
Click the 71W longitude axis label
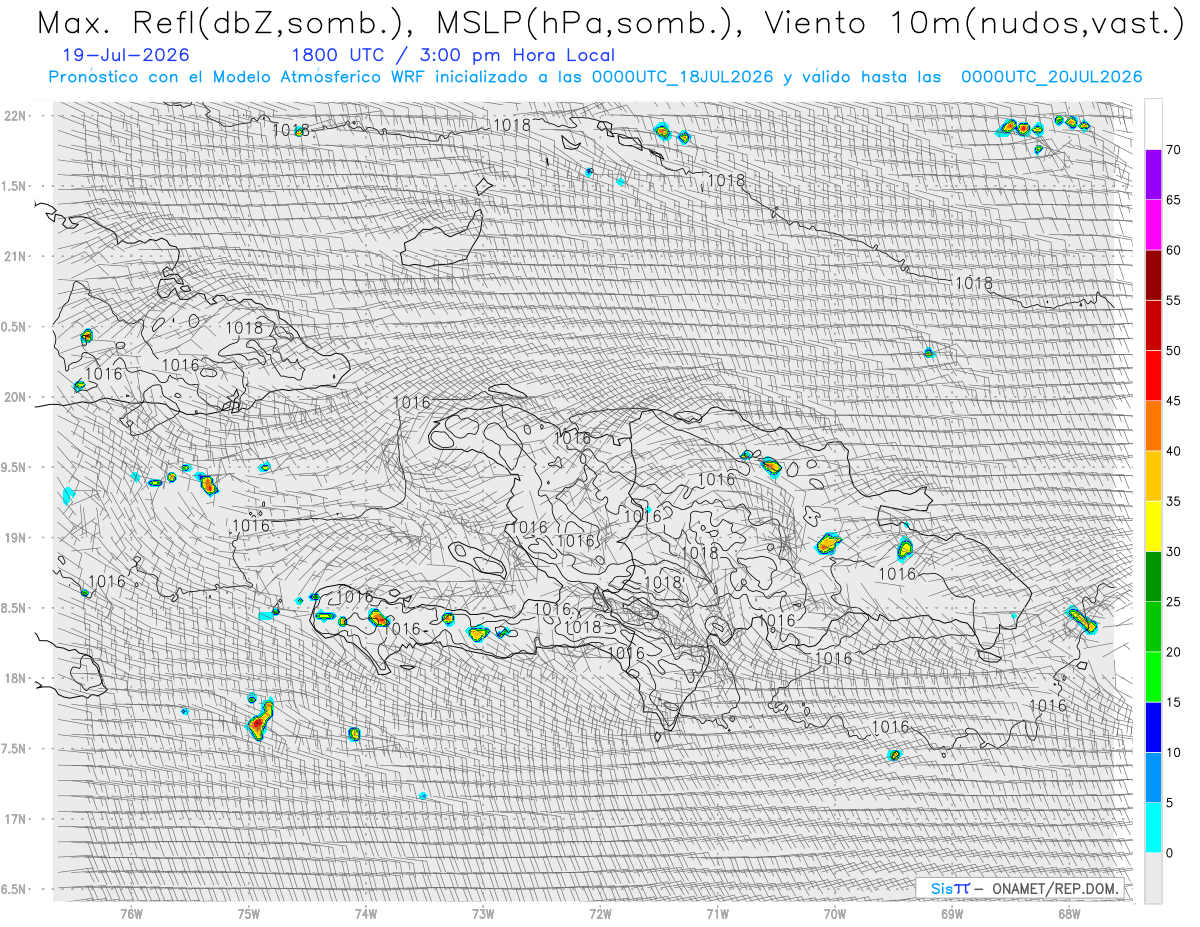click(717, 914)
